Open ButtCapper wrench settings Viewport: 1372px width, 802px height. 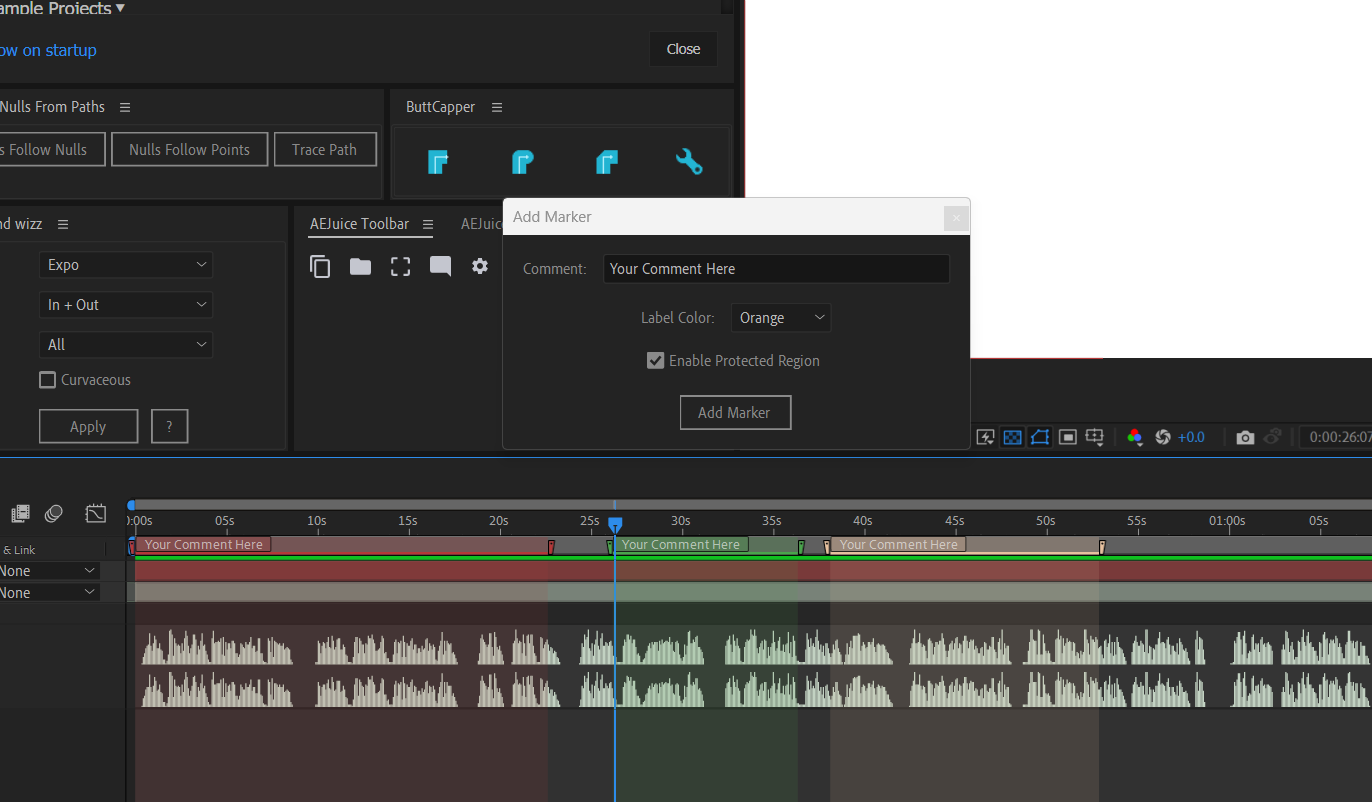click(689, 161)
